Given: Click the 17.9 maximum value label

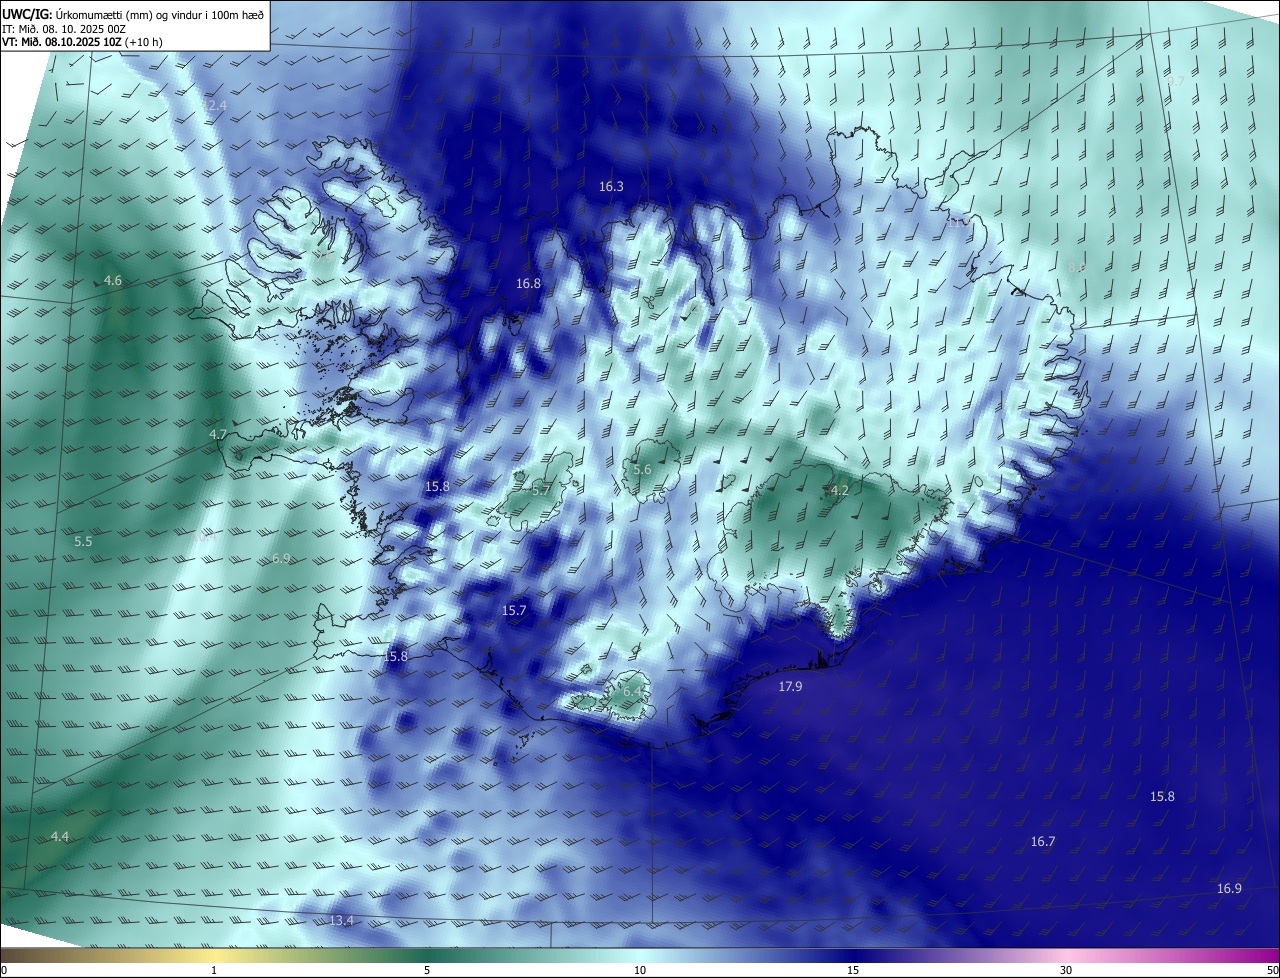Looking at the screenshot, I should click(x=790, y=687).
